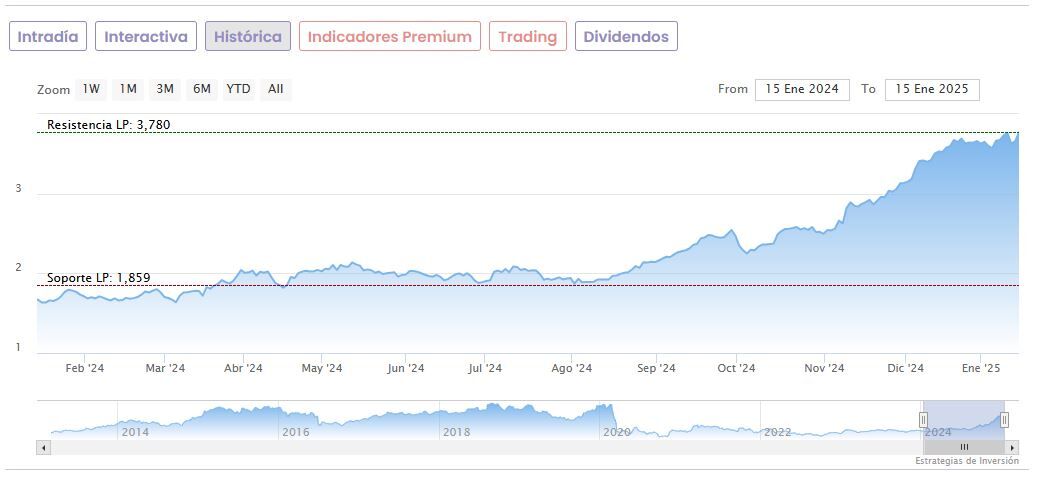Click the right navigator range handle
This screenshot has height=479, width=1043.
[1005, 420]
